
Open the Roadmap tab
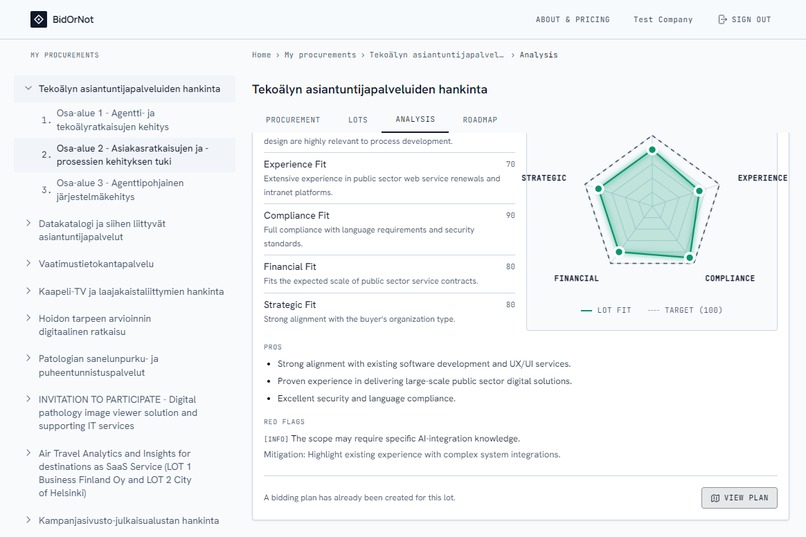(x=480, y=120)
